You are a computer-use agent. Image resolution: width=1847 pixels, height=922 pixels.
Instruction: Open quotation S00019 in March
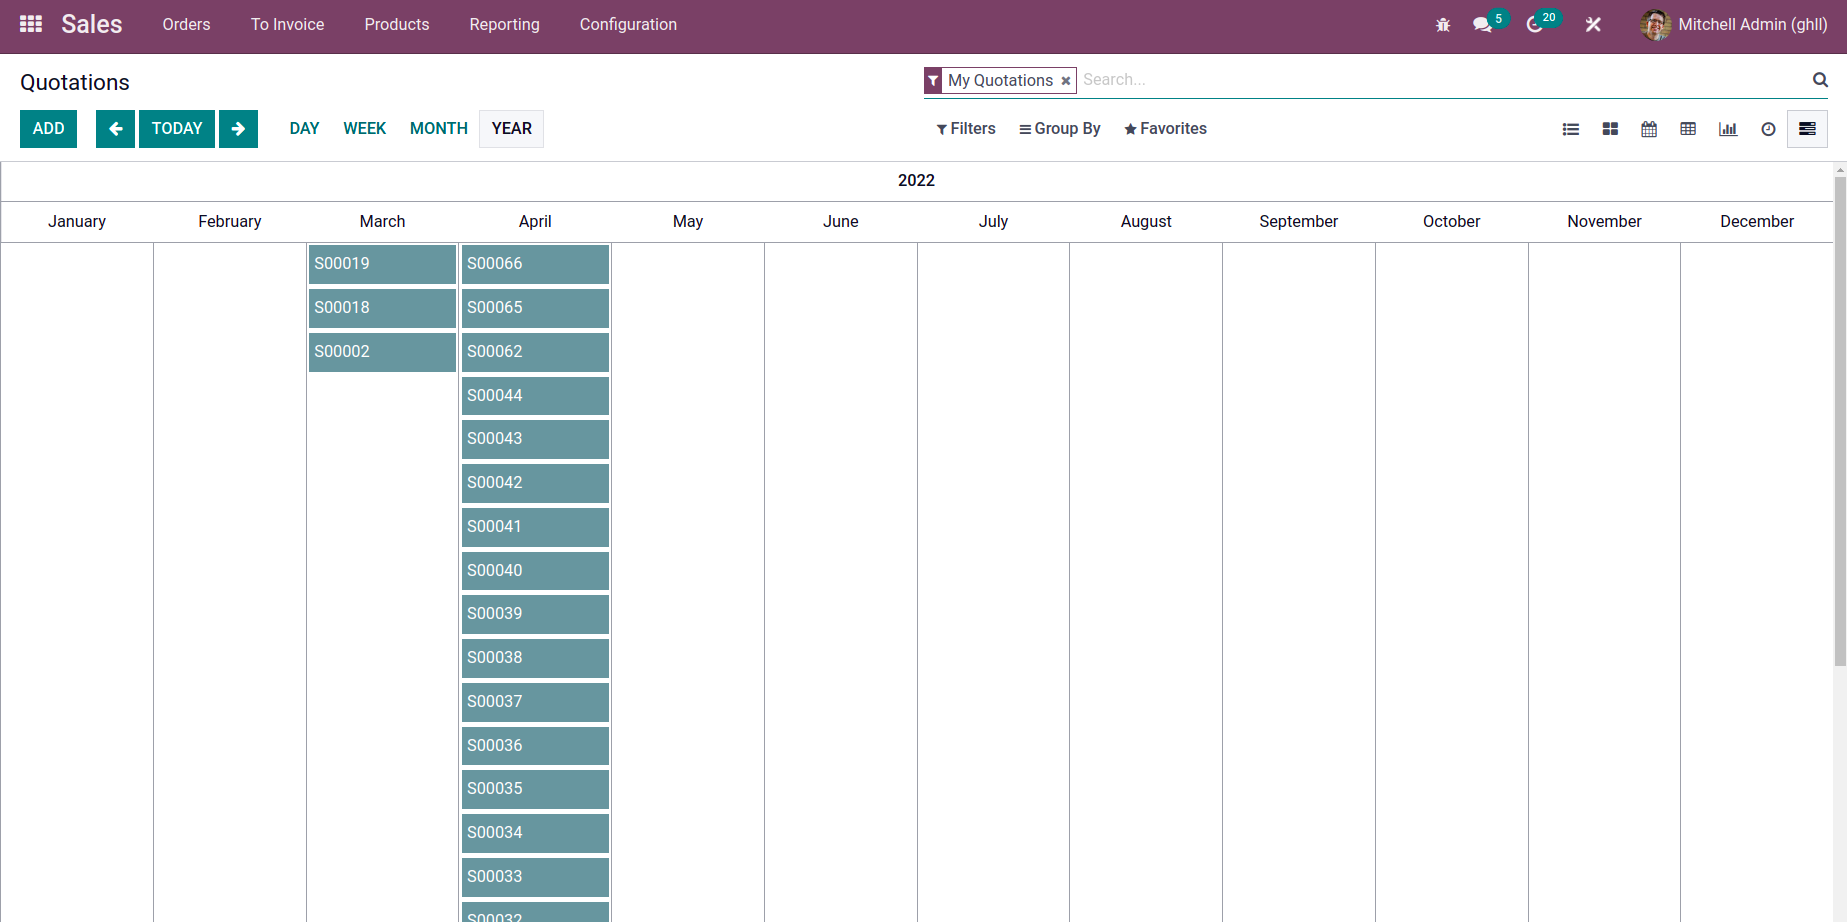(382, 264)
